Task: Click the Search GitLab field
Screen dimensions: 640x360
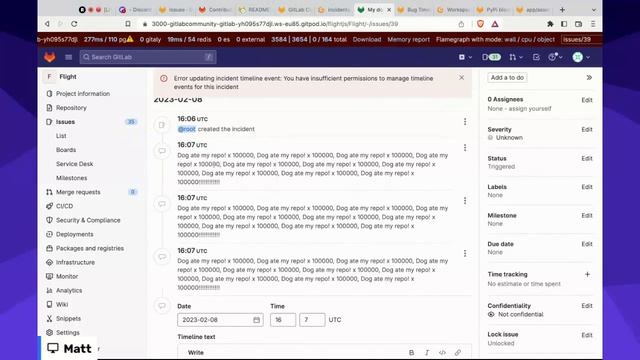Action: click(x=148, y=57)
